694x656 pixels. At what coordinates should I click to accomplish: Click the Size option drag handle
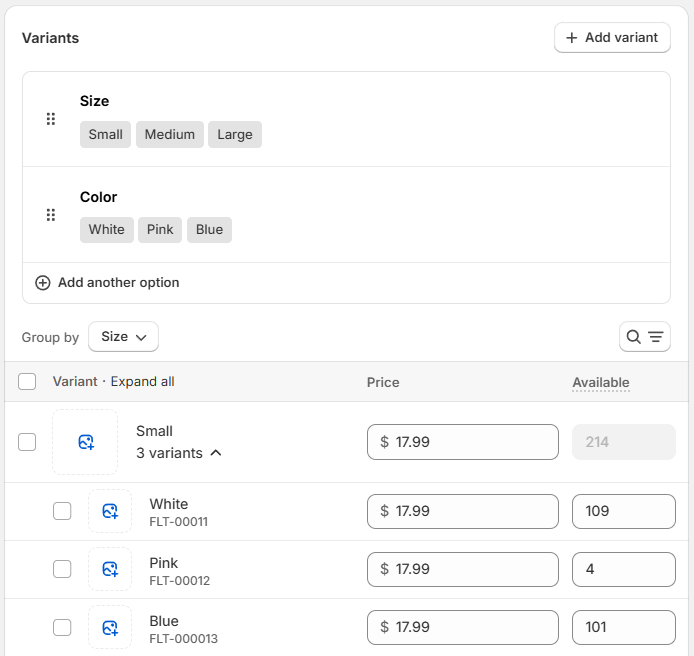pos(51,119)
